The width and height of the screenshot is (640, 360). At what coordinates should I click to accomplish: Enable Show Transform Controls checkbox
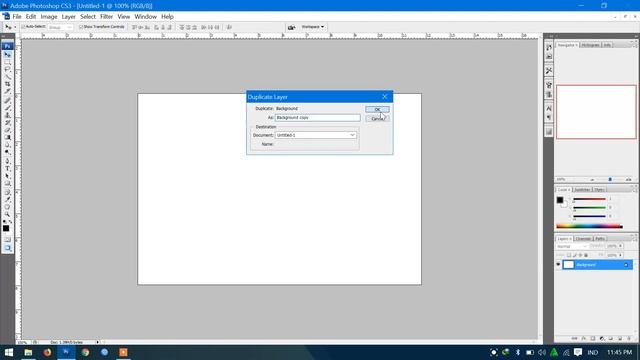pos(81,27)
